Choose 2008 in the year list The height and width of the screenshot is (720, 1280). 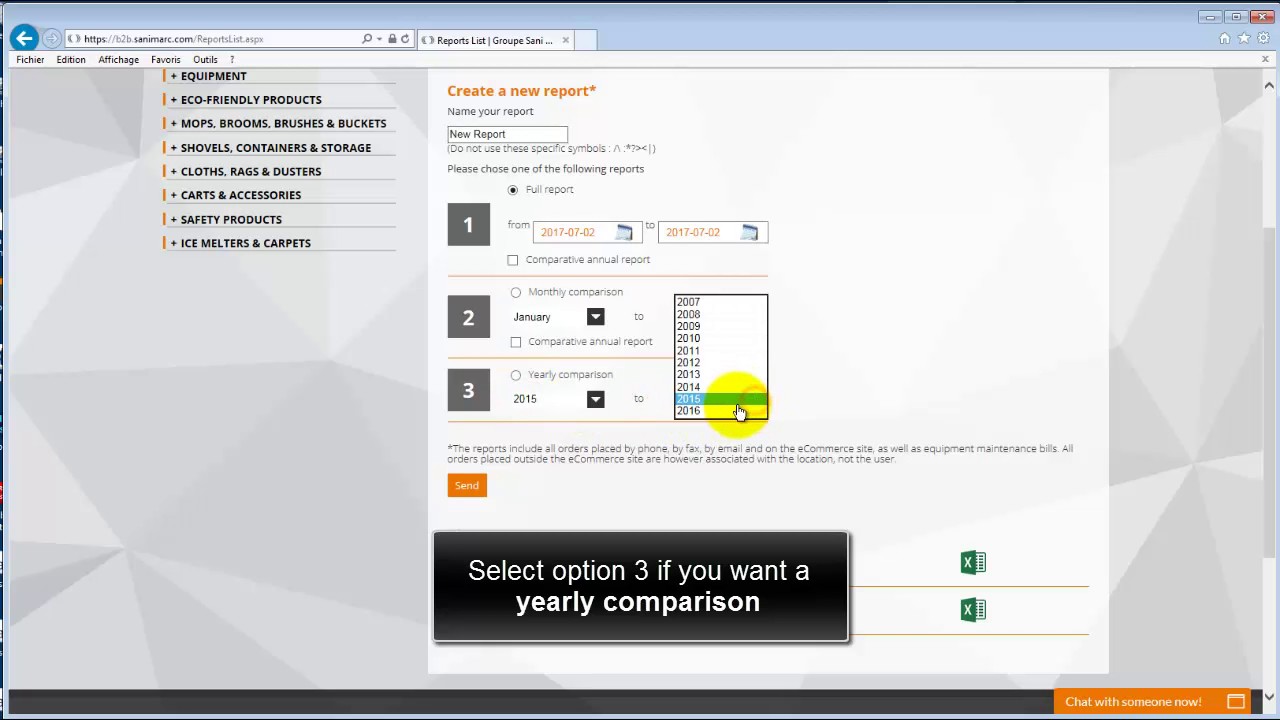pos(721,314)
